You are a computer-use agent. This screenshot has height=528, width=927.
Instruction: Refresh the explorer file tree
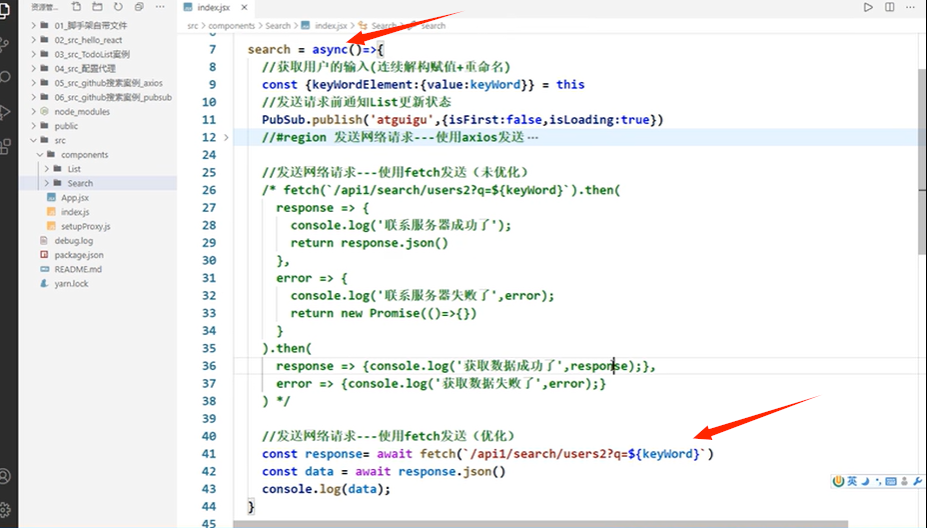(118, 7)
